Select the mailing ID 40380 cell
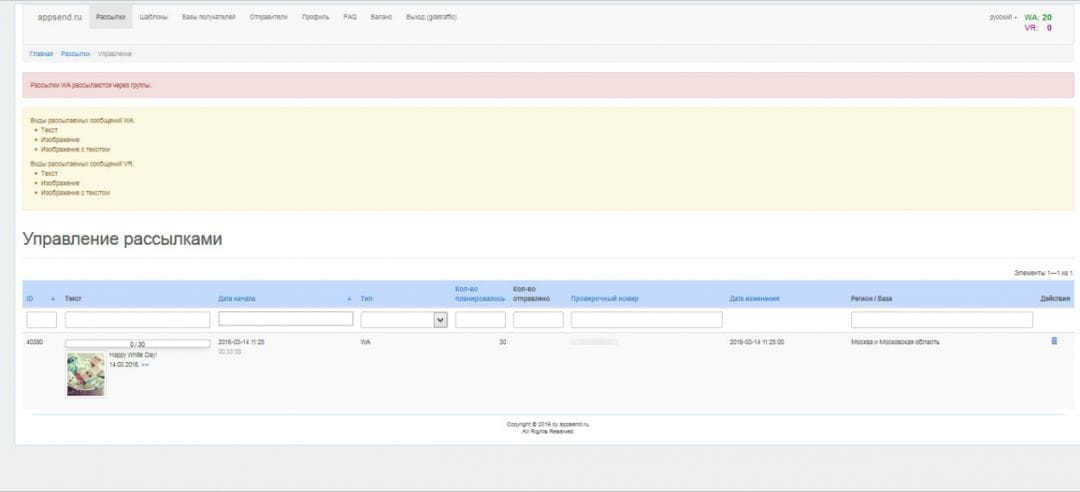This screenshot has width=1080, height=492. [x=34, y=342]
